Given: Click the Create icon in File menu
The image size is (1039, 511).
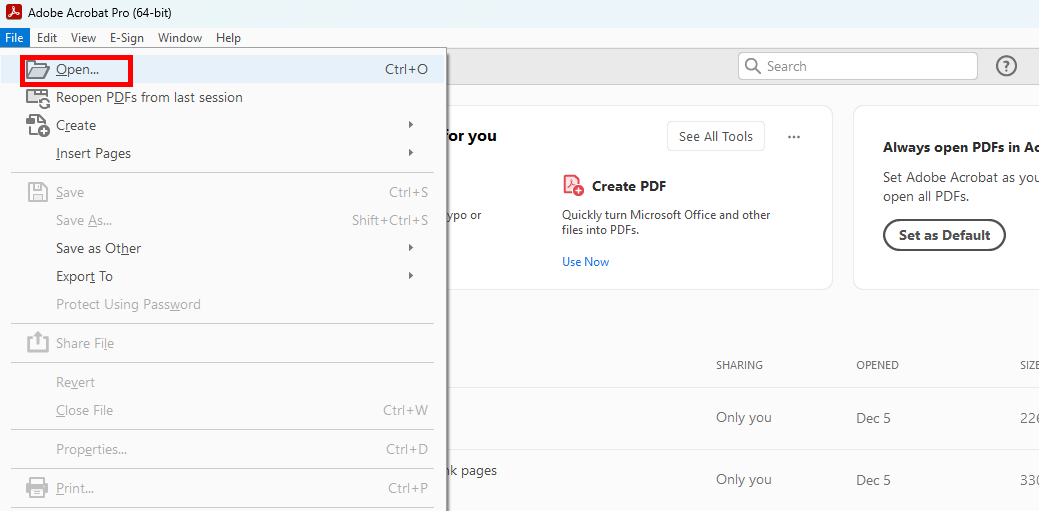Looking at the screenshot, I should [38, 125].
